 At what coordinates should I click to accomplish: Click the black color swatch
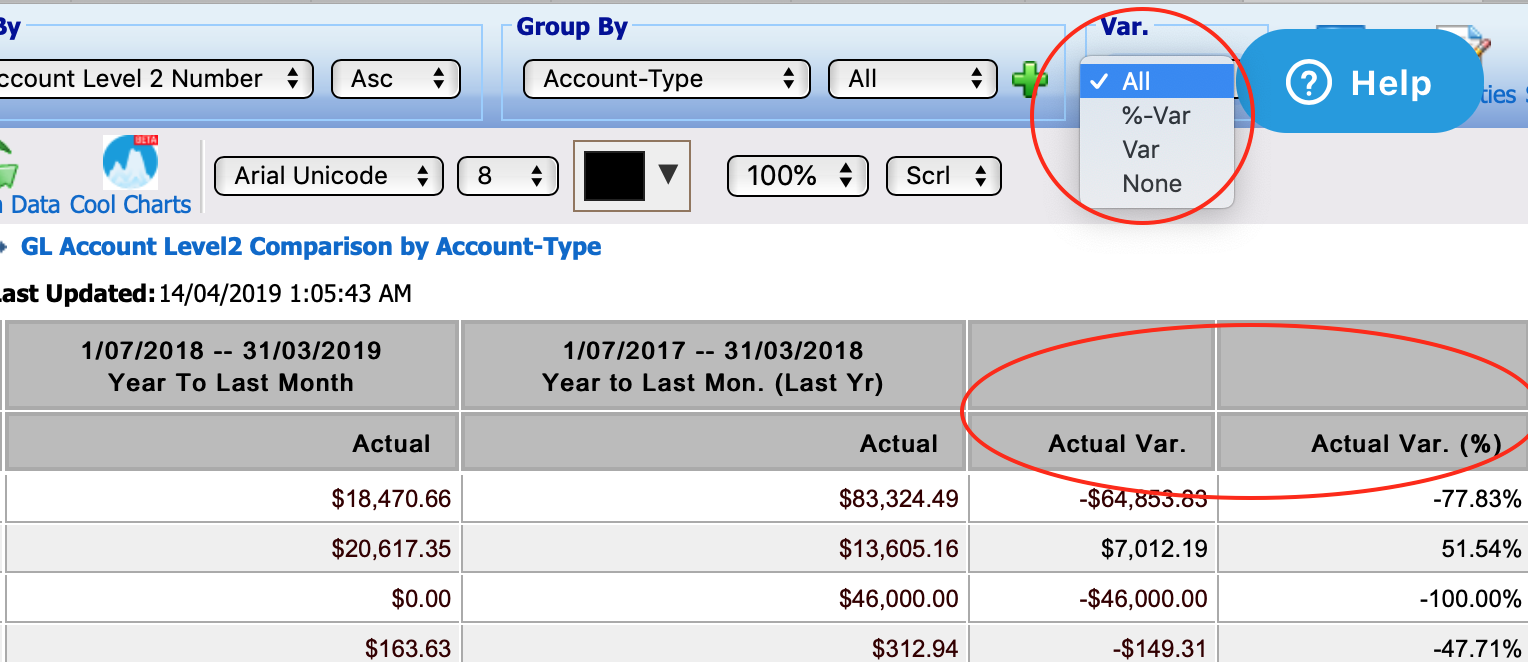tap(614, 176)
